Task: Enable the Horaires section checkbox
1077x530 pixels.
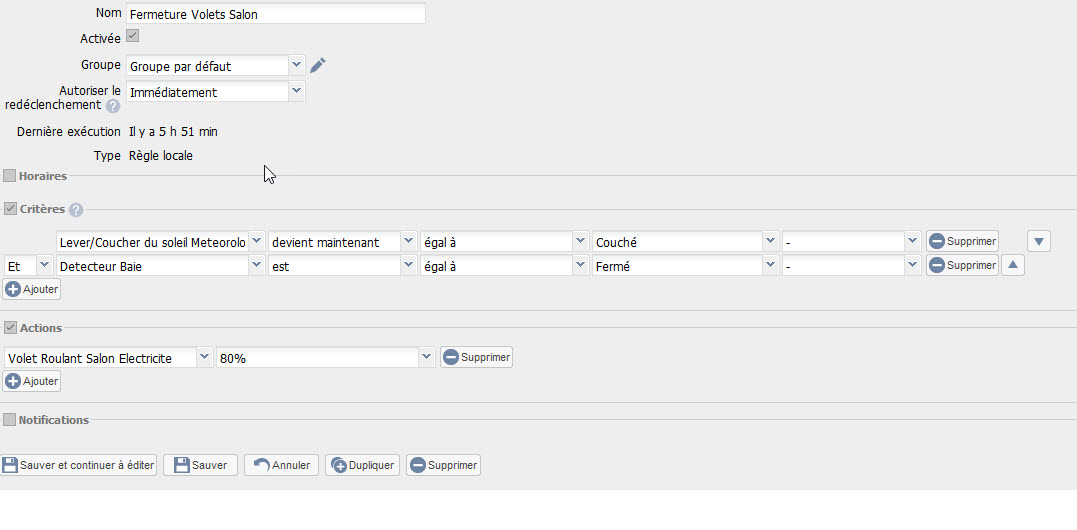Action: click(x=9, y=176)
